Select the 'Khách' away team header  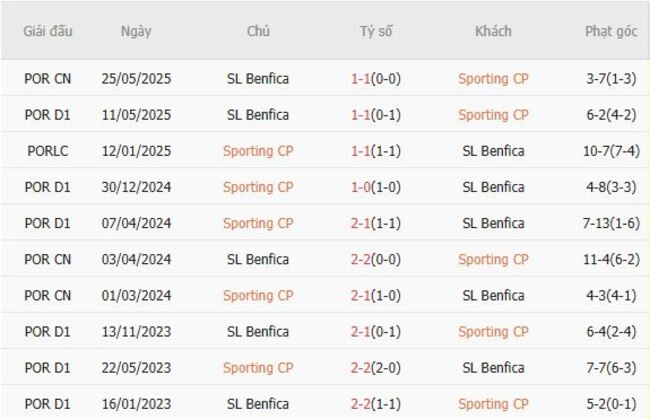[x=493, y=31]
